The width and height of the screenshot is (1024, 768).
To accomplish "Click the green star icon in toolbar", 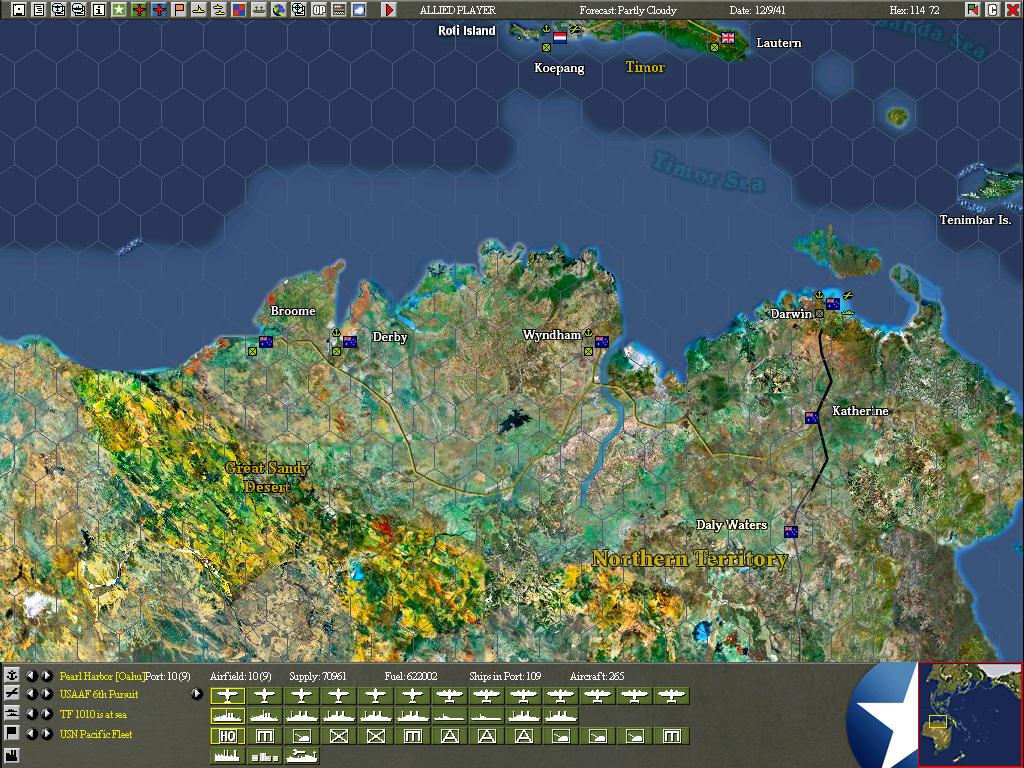I will click(119, 10).
